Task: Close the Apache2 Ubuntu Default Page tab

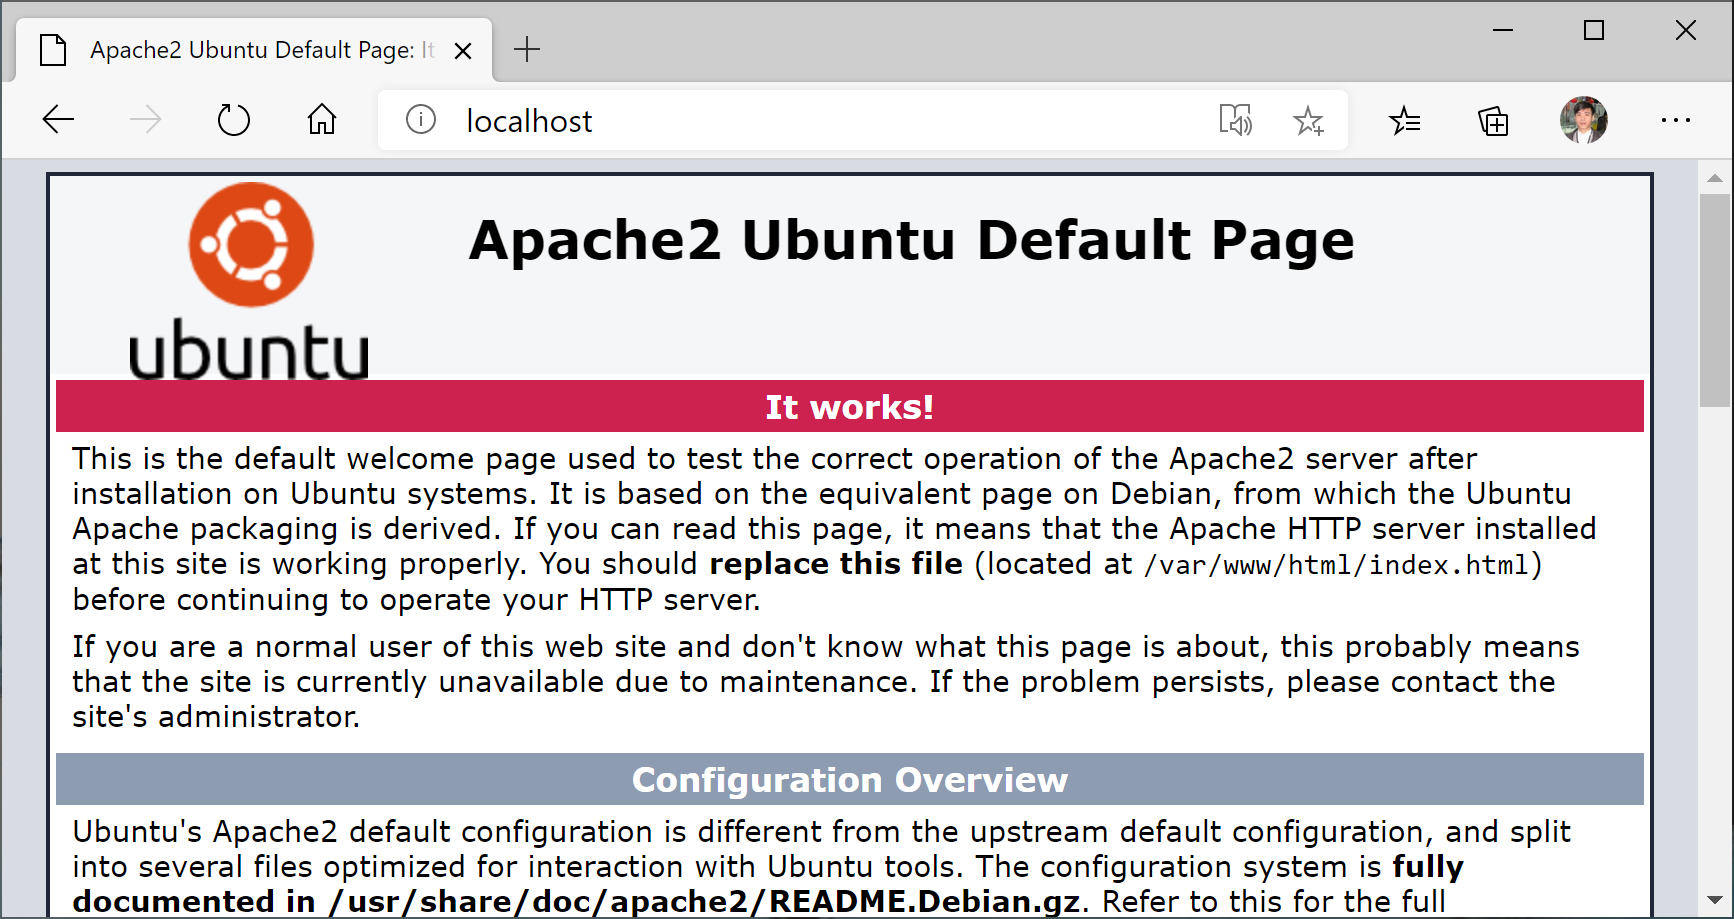Action: (463, 51)
